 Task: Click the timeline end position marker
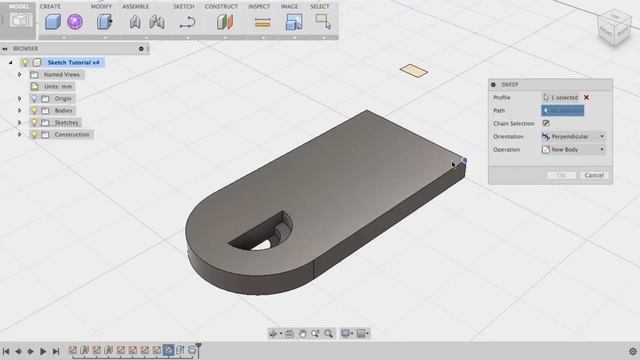pyautogui.click(x=198, y=349)
